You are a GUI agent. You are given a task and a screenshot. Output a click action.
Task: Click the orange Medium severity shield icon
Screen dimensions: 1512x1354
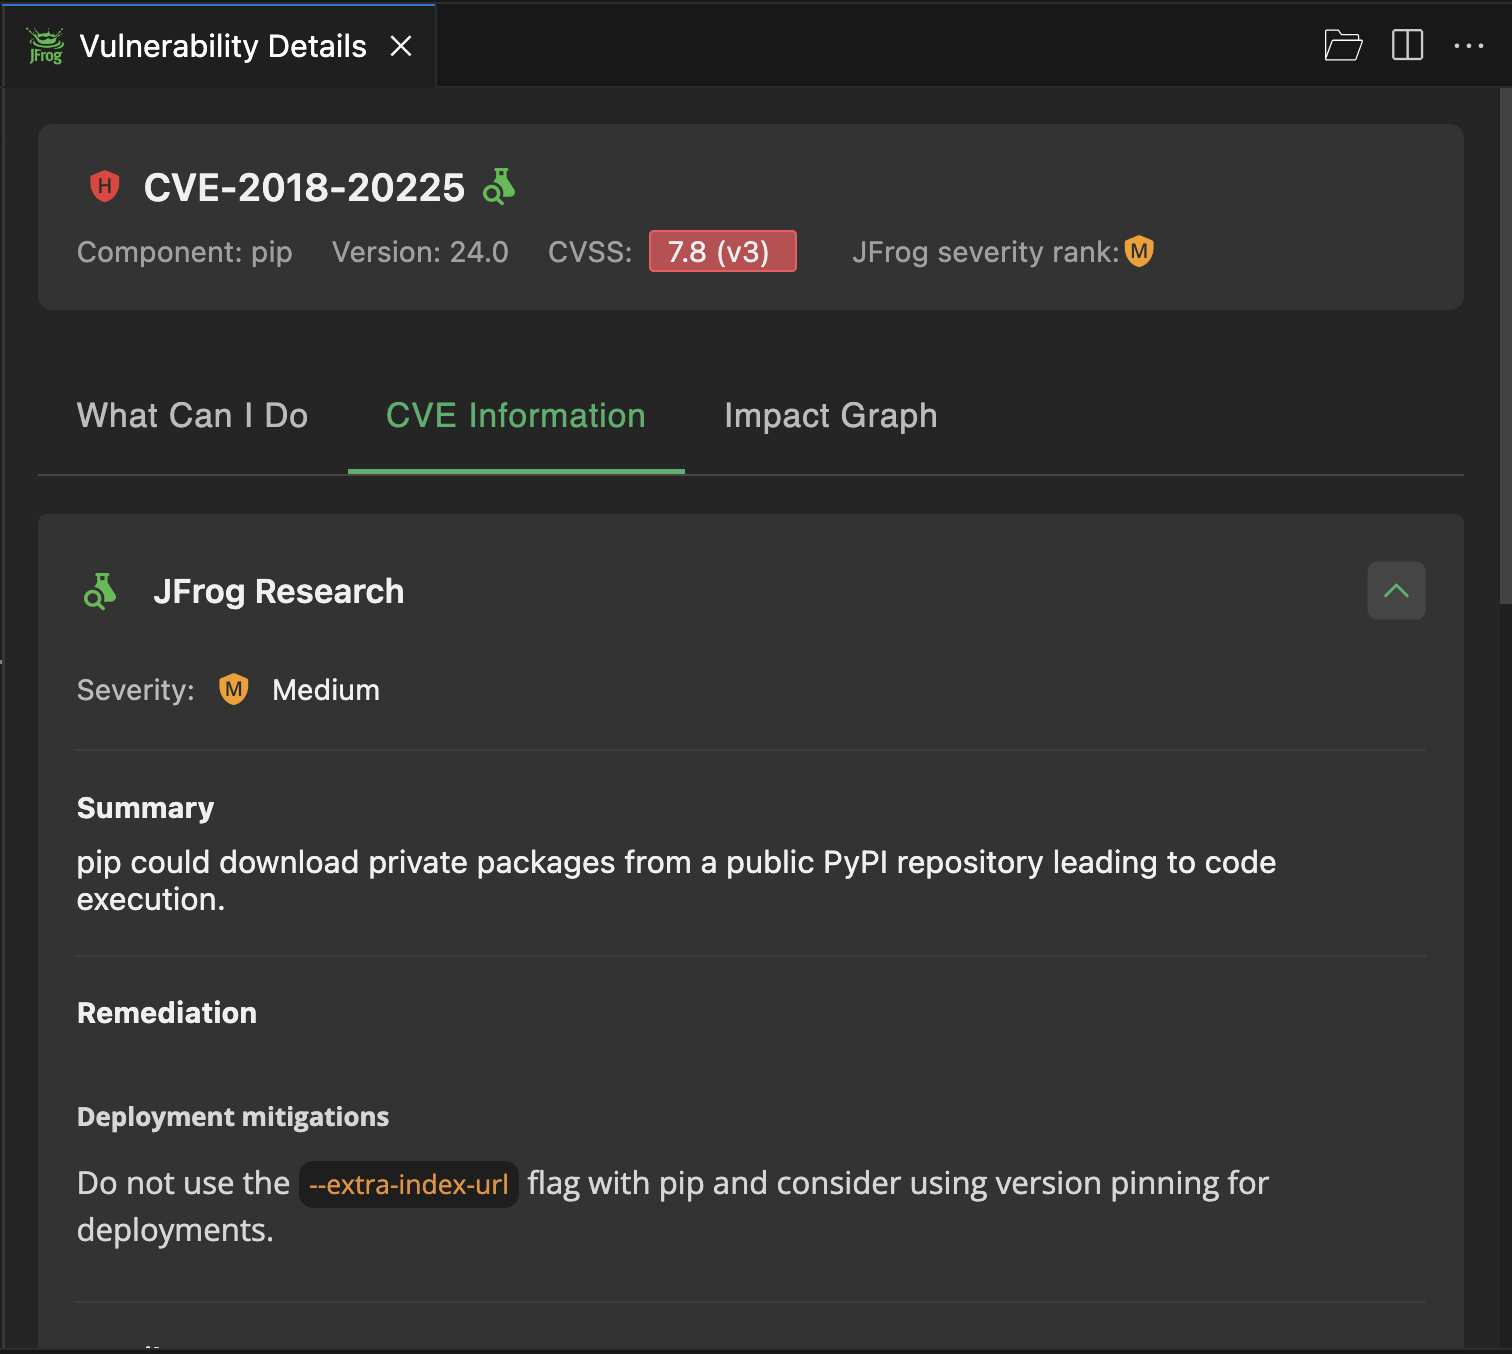234,689
